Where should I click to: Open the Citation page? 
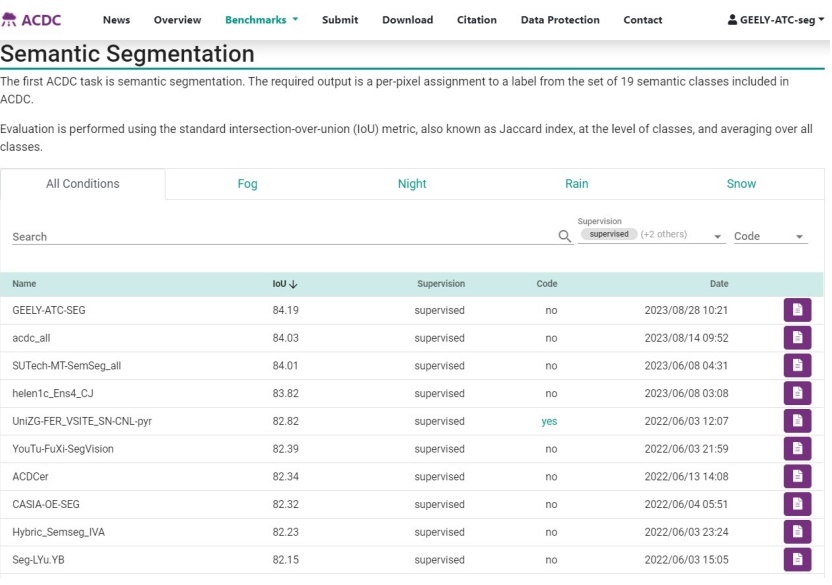click(x=476, y=20)
